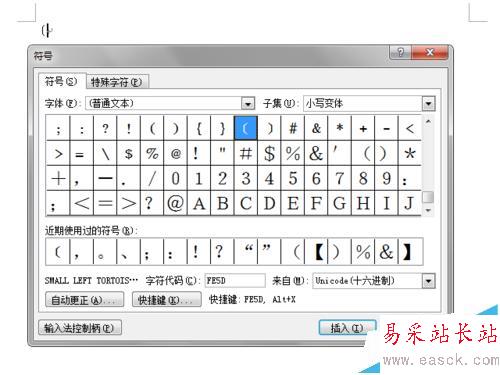Pick the apostrophe ' symbol in the grid

pos(339,153)
